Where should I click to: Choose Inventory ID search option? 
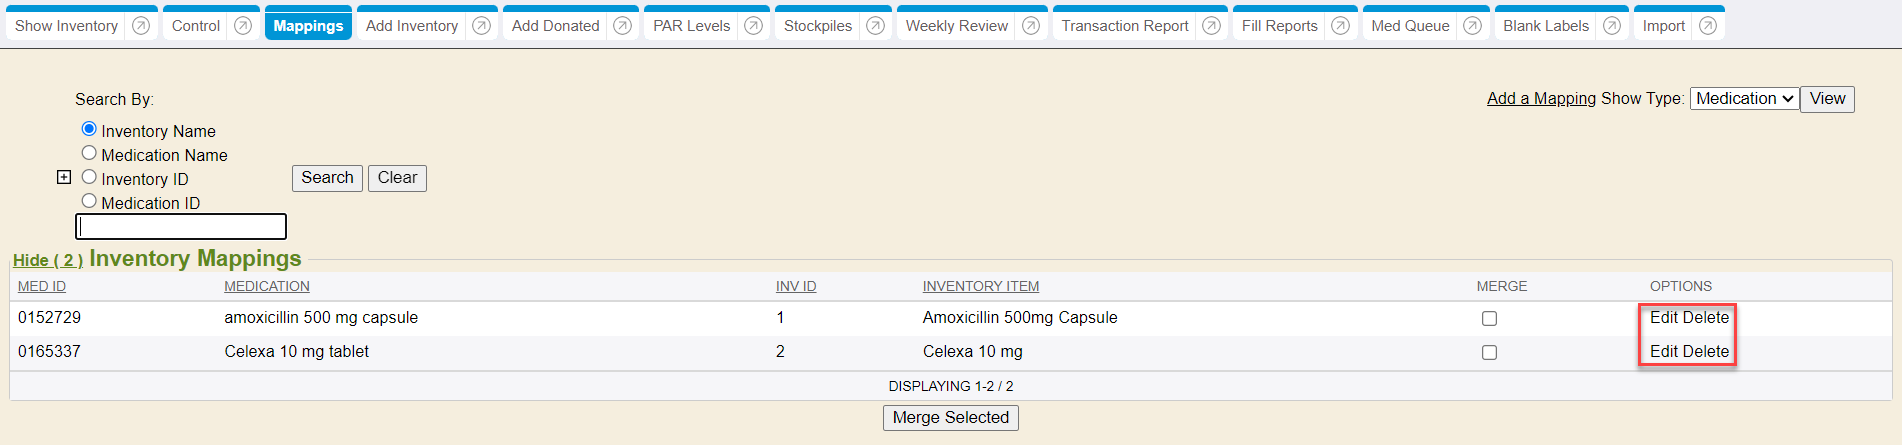(x=89, y=177)
